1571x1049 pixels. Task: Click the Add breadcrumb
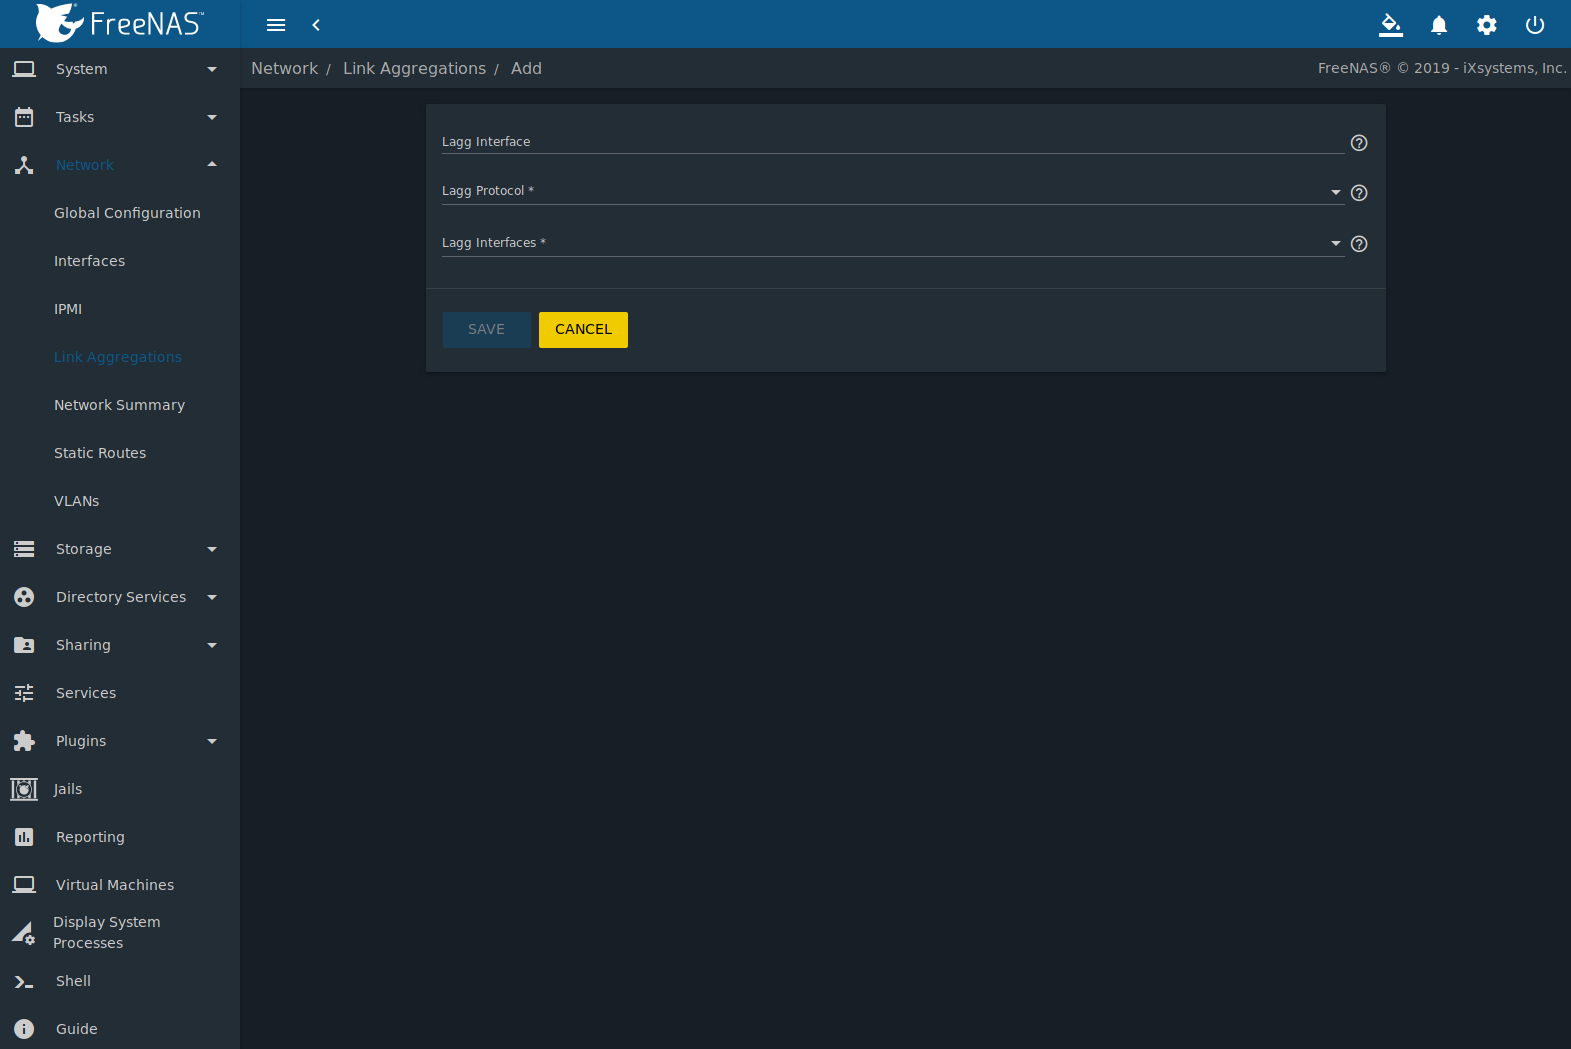[x=526, y=68]
